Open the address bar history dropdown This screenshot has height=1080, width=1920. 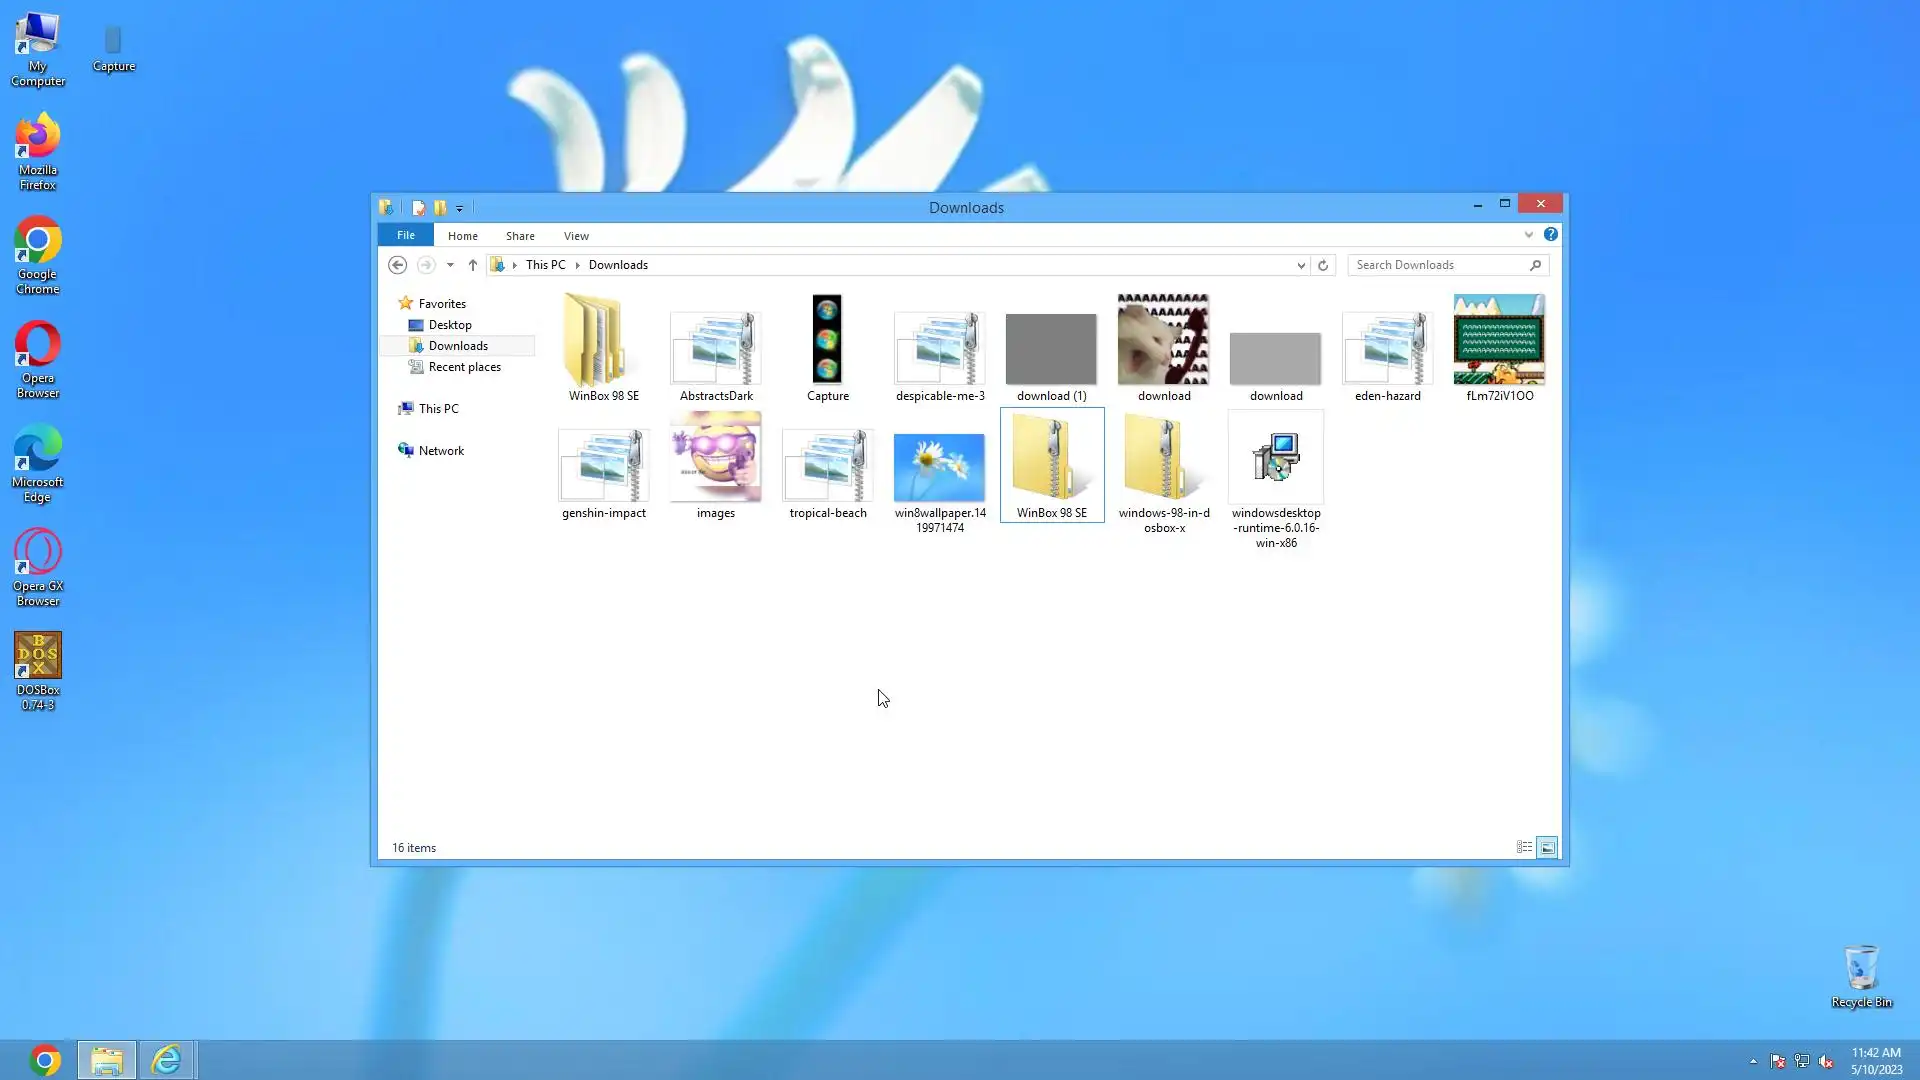pos(1300,265)
